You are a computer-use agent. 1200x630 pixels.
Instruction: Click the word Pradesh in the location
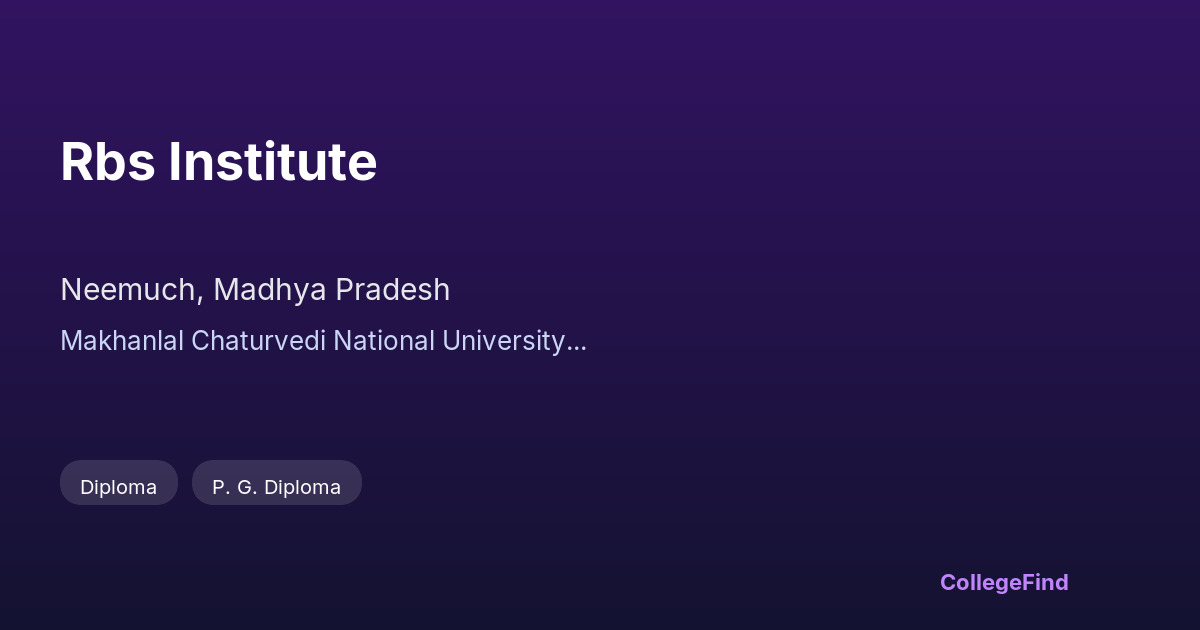pyautogui.click(x=392, y=290)
